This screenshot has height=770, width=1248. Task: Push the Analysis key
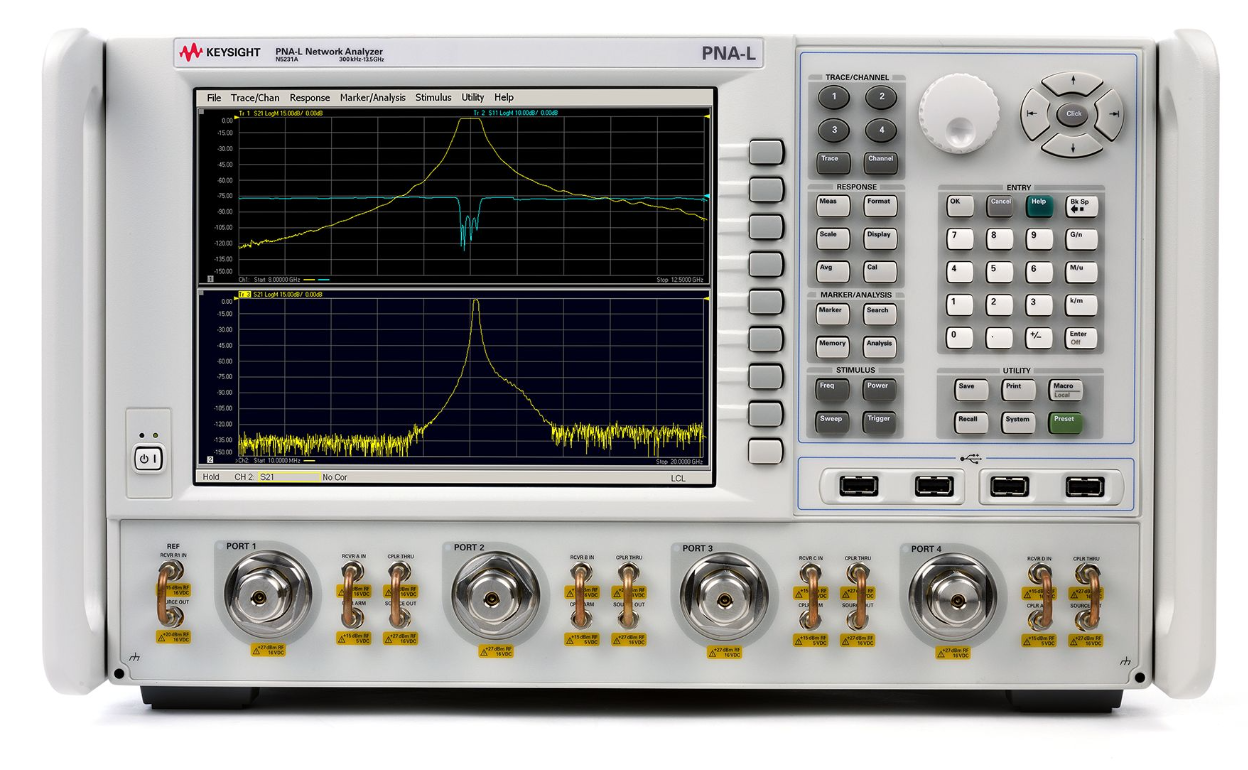tap(880, 348)
